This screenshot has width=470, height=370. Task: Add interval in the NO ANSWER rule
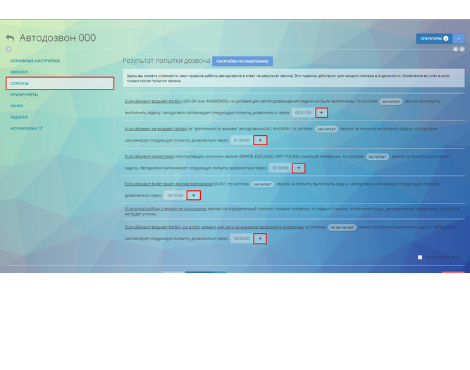tap(260, 140)
